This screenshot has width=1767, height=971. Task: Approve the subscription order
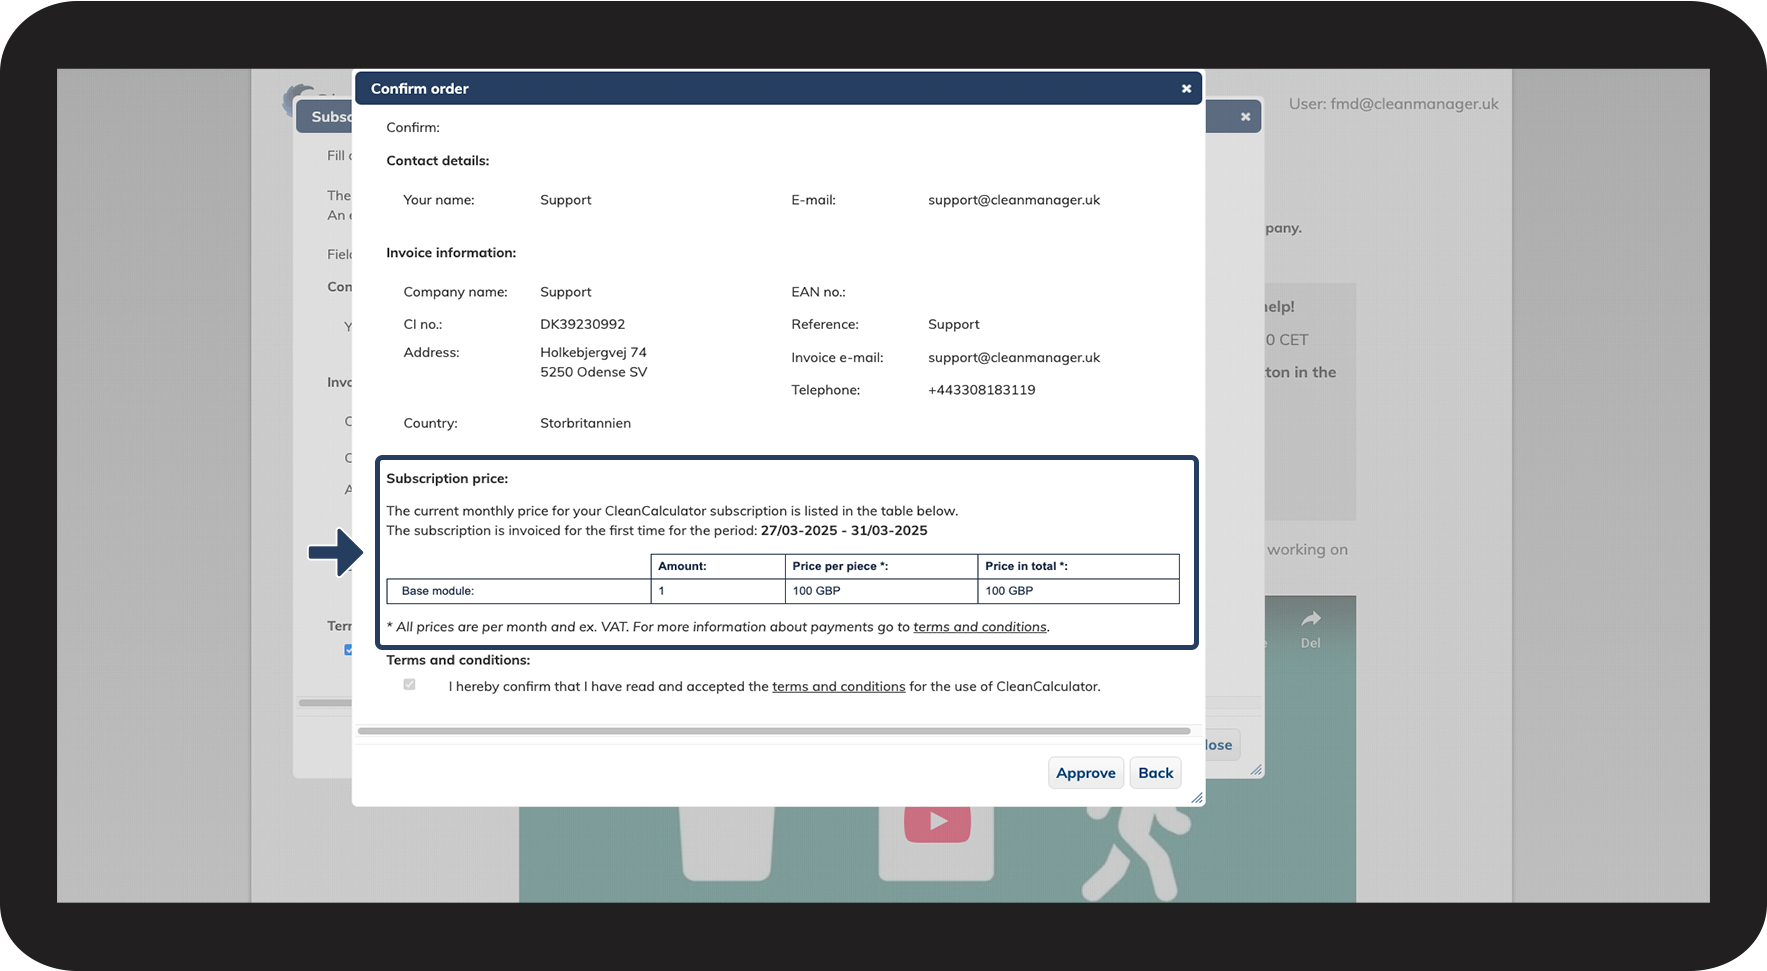(1085, 773)
